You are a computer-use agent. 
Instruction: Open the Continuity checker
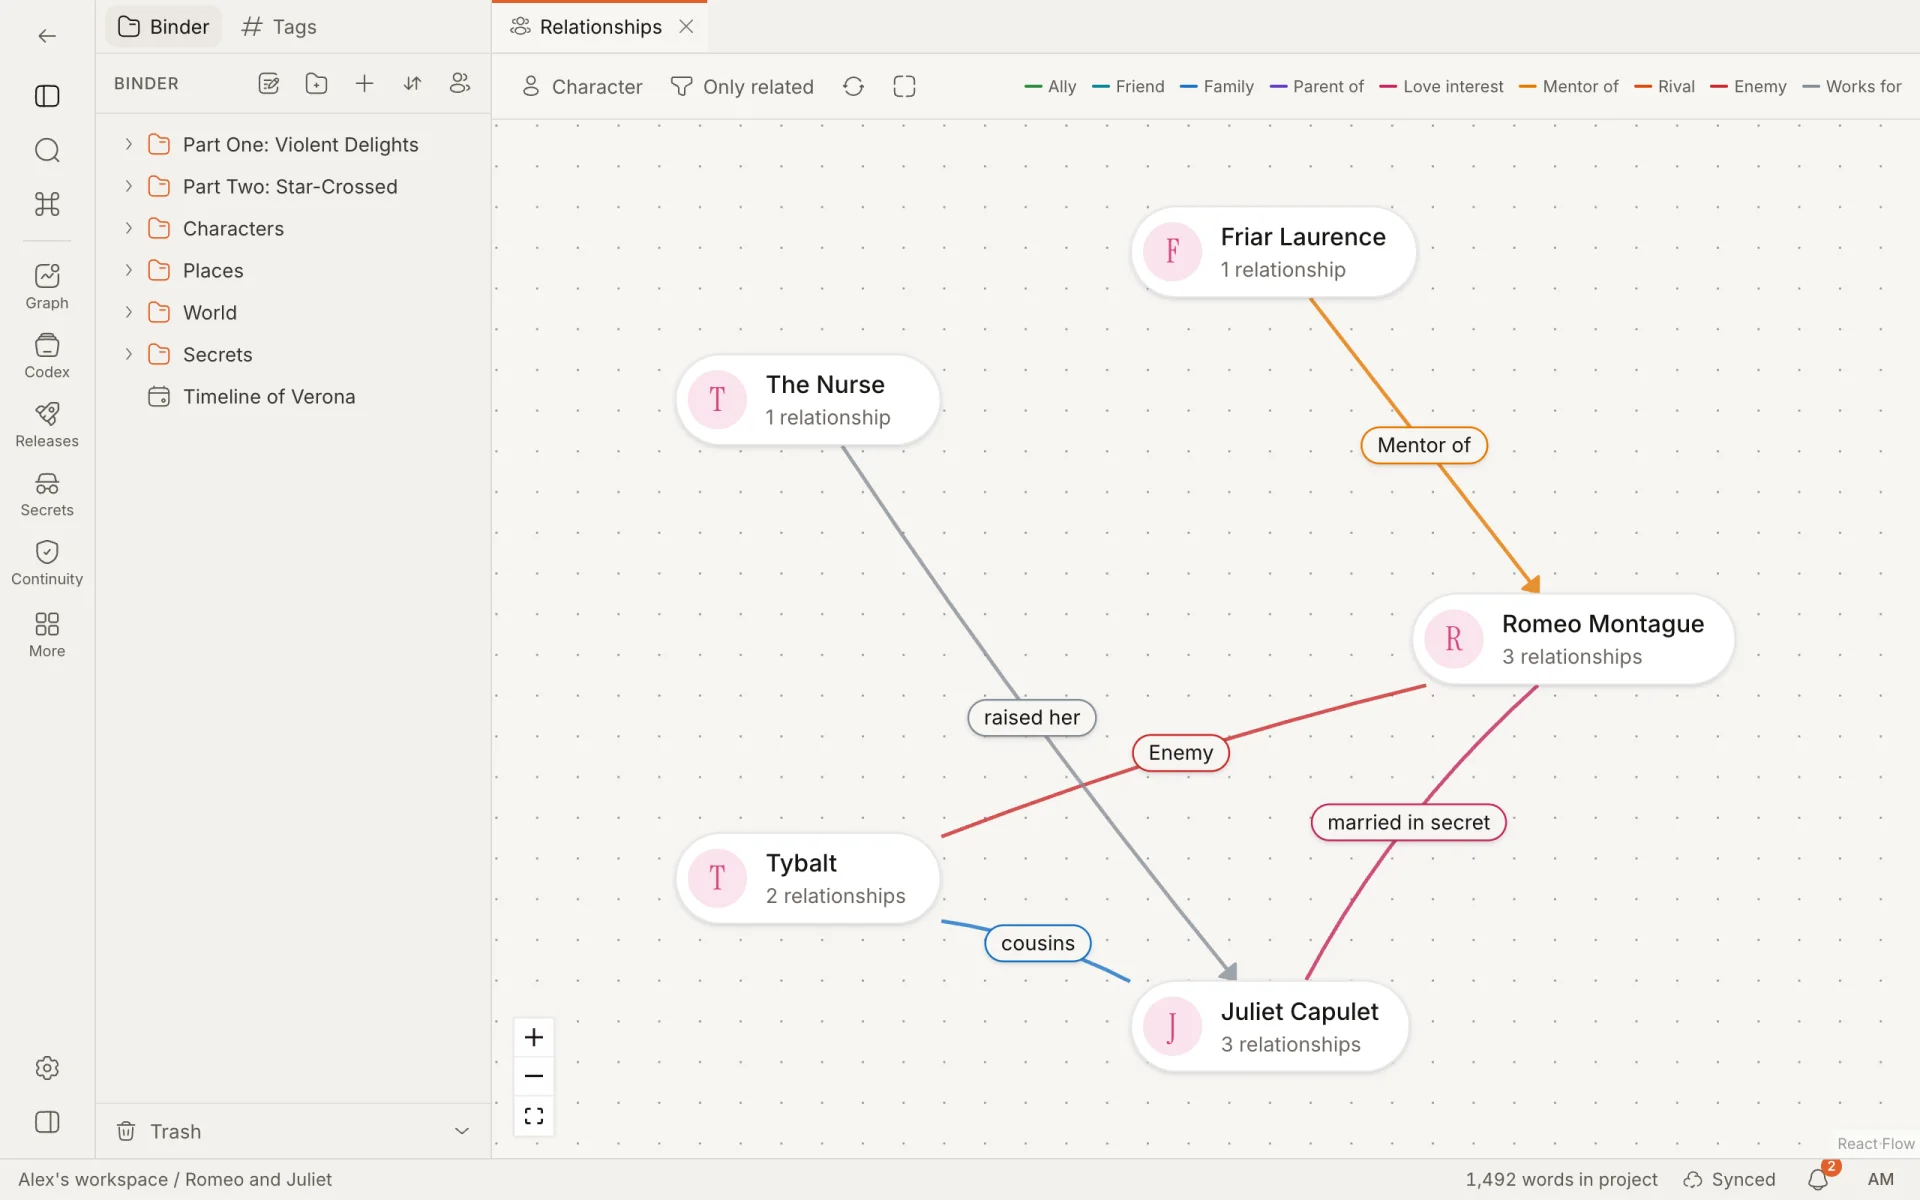click(x=47, y=563)
